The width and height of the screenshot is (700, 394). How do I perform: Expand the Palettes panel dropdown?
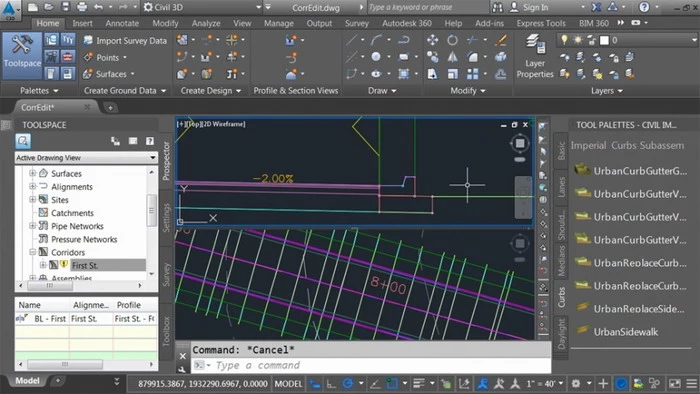tap(39, 91)
